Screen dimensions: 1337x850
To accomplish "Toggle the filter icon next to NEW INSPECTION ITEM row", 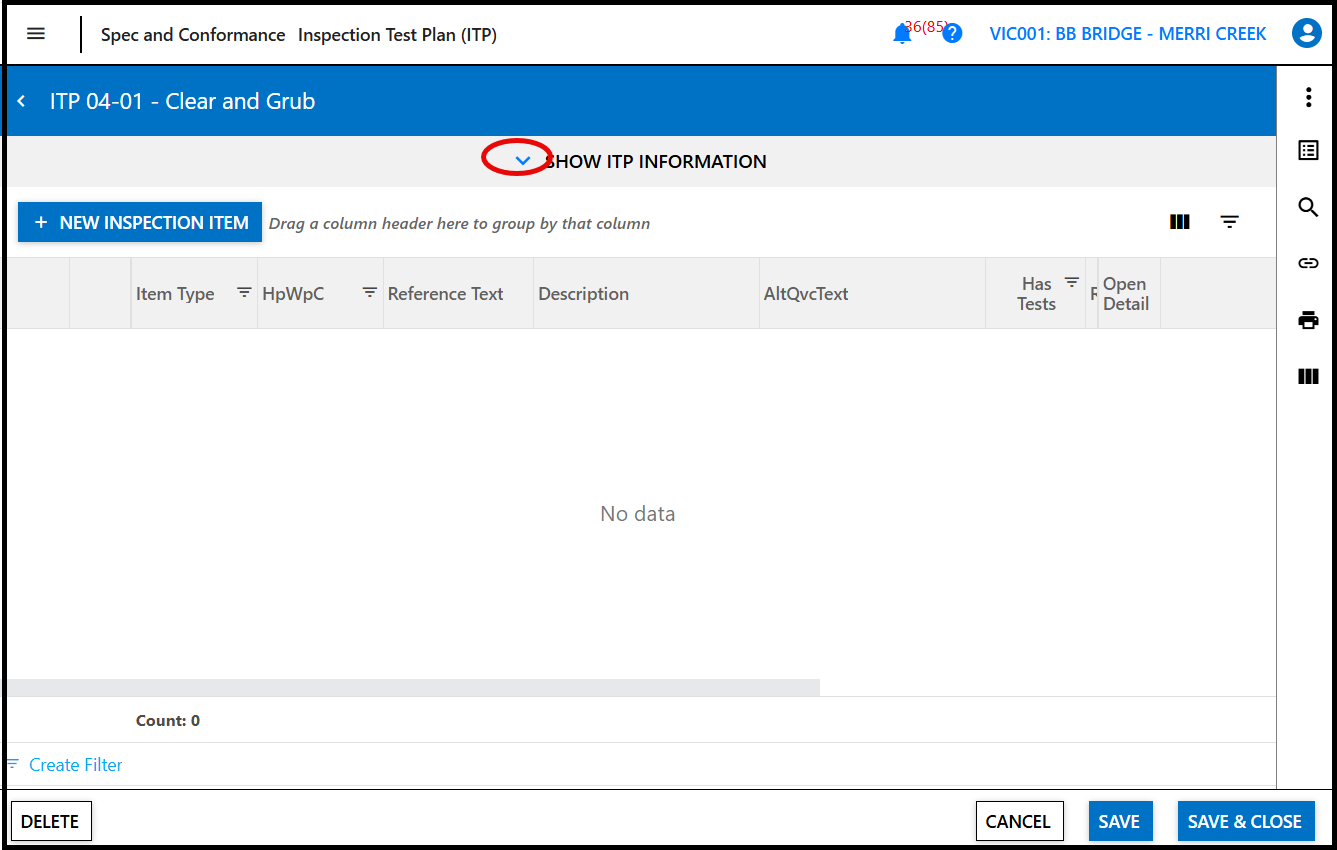I will 1229,221.
